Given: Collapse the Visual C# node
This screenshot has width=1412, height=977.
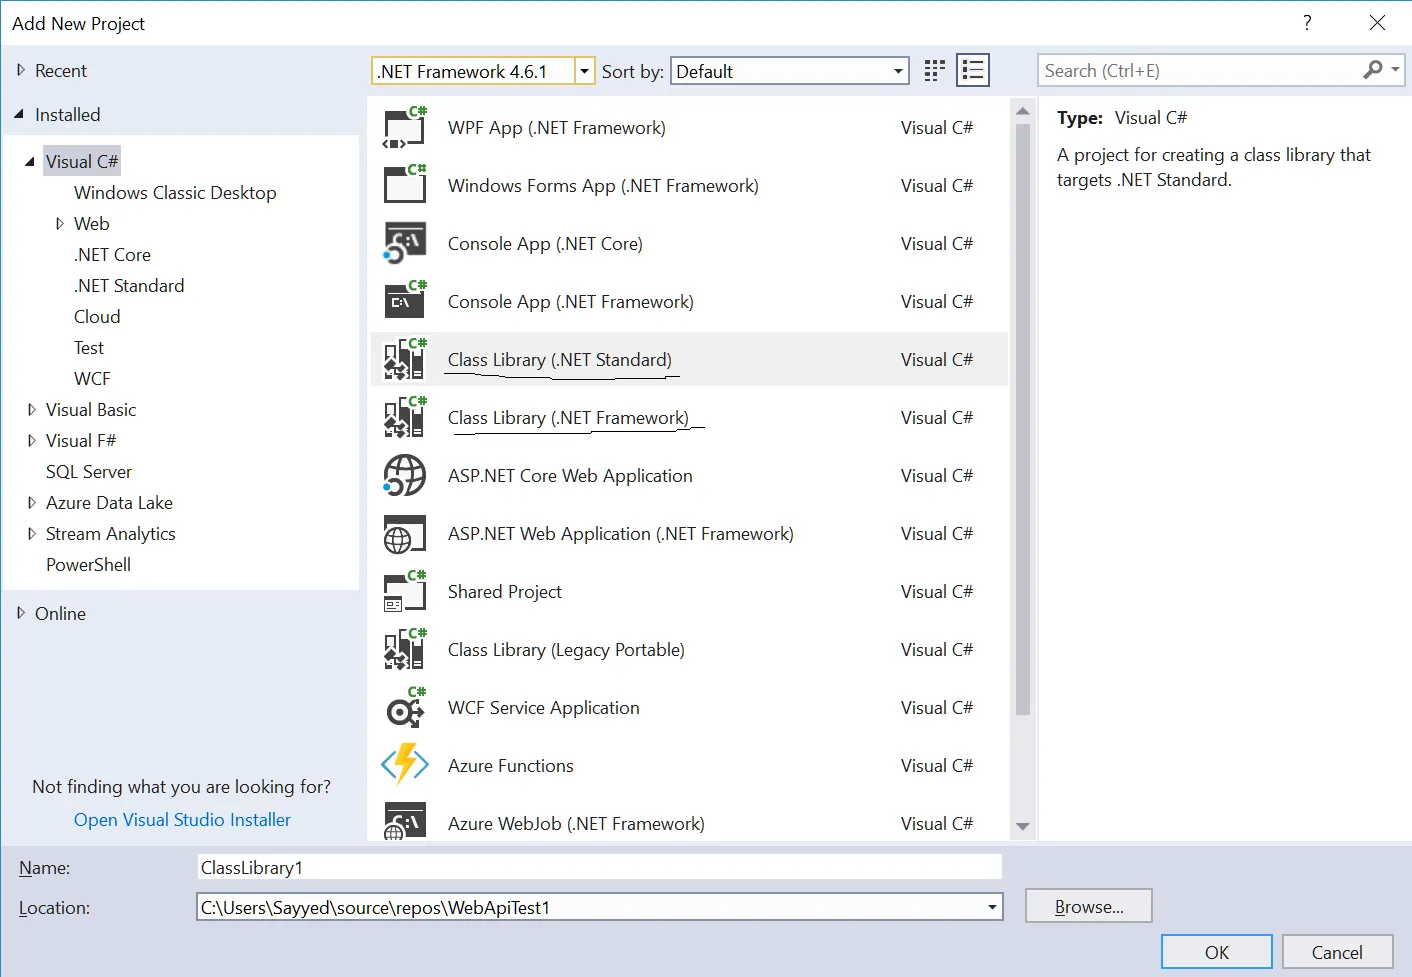Looking at the screenshot, I should pos(30,162).
